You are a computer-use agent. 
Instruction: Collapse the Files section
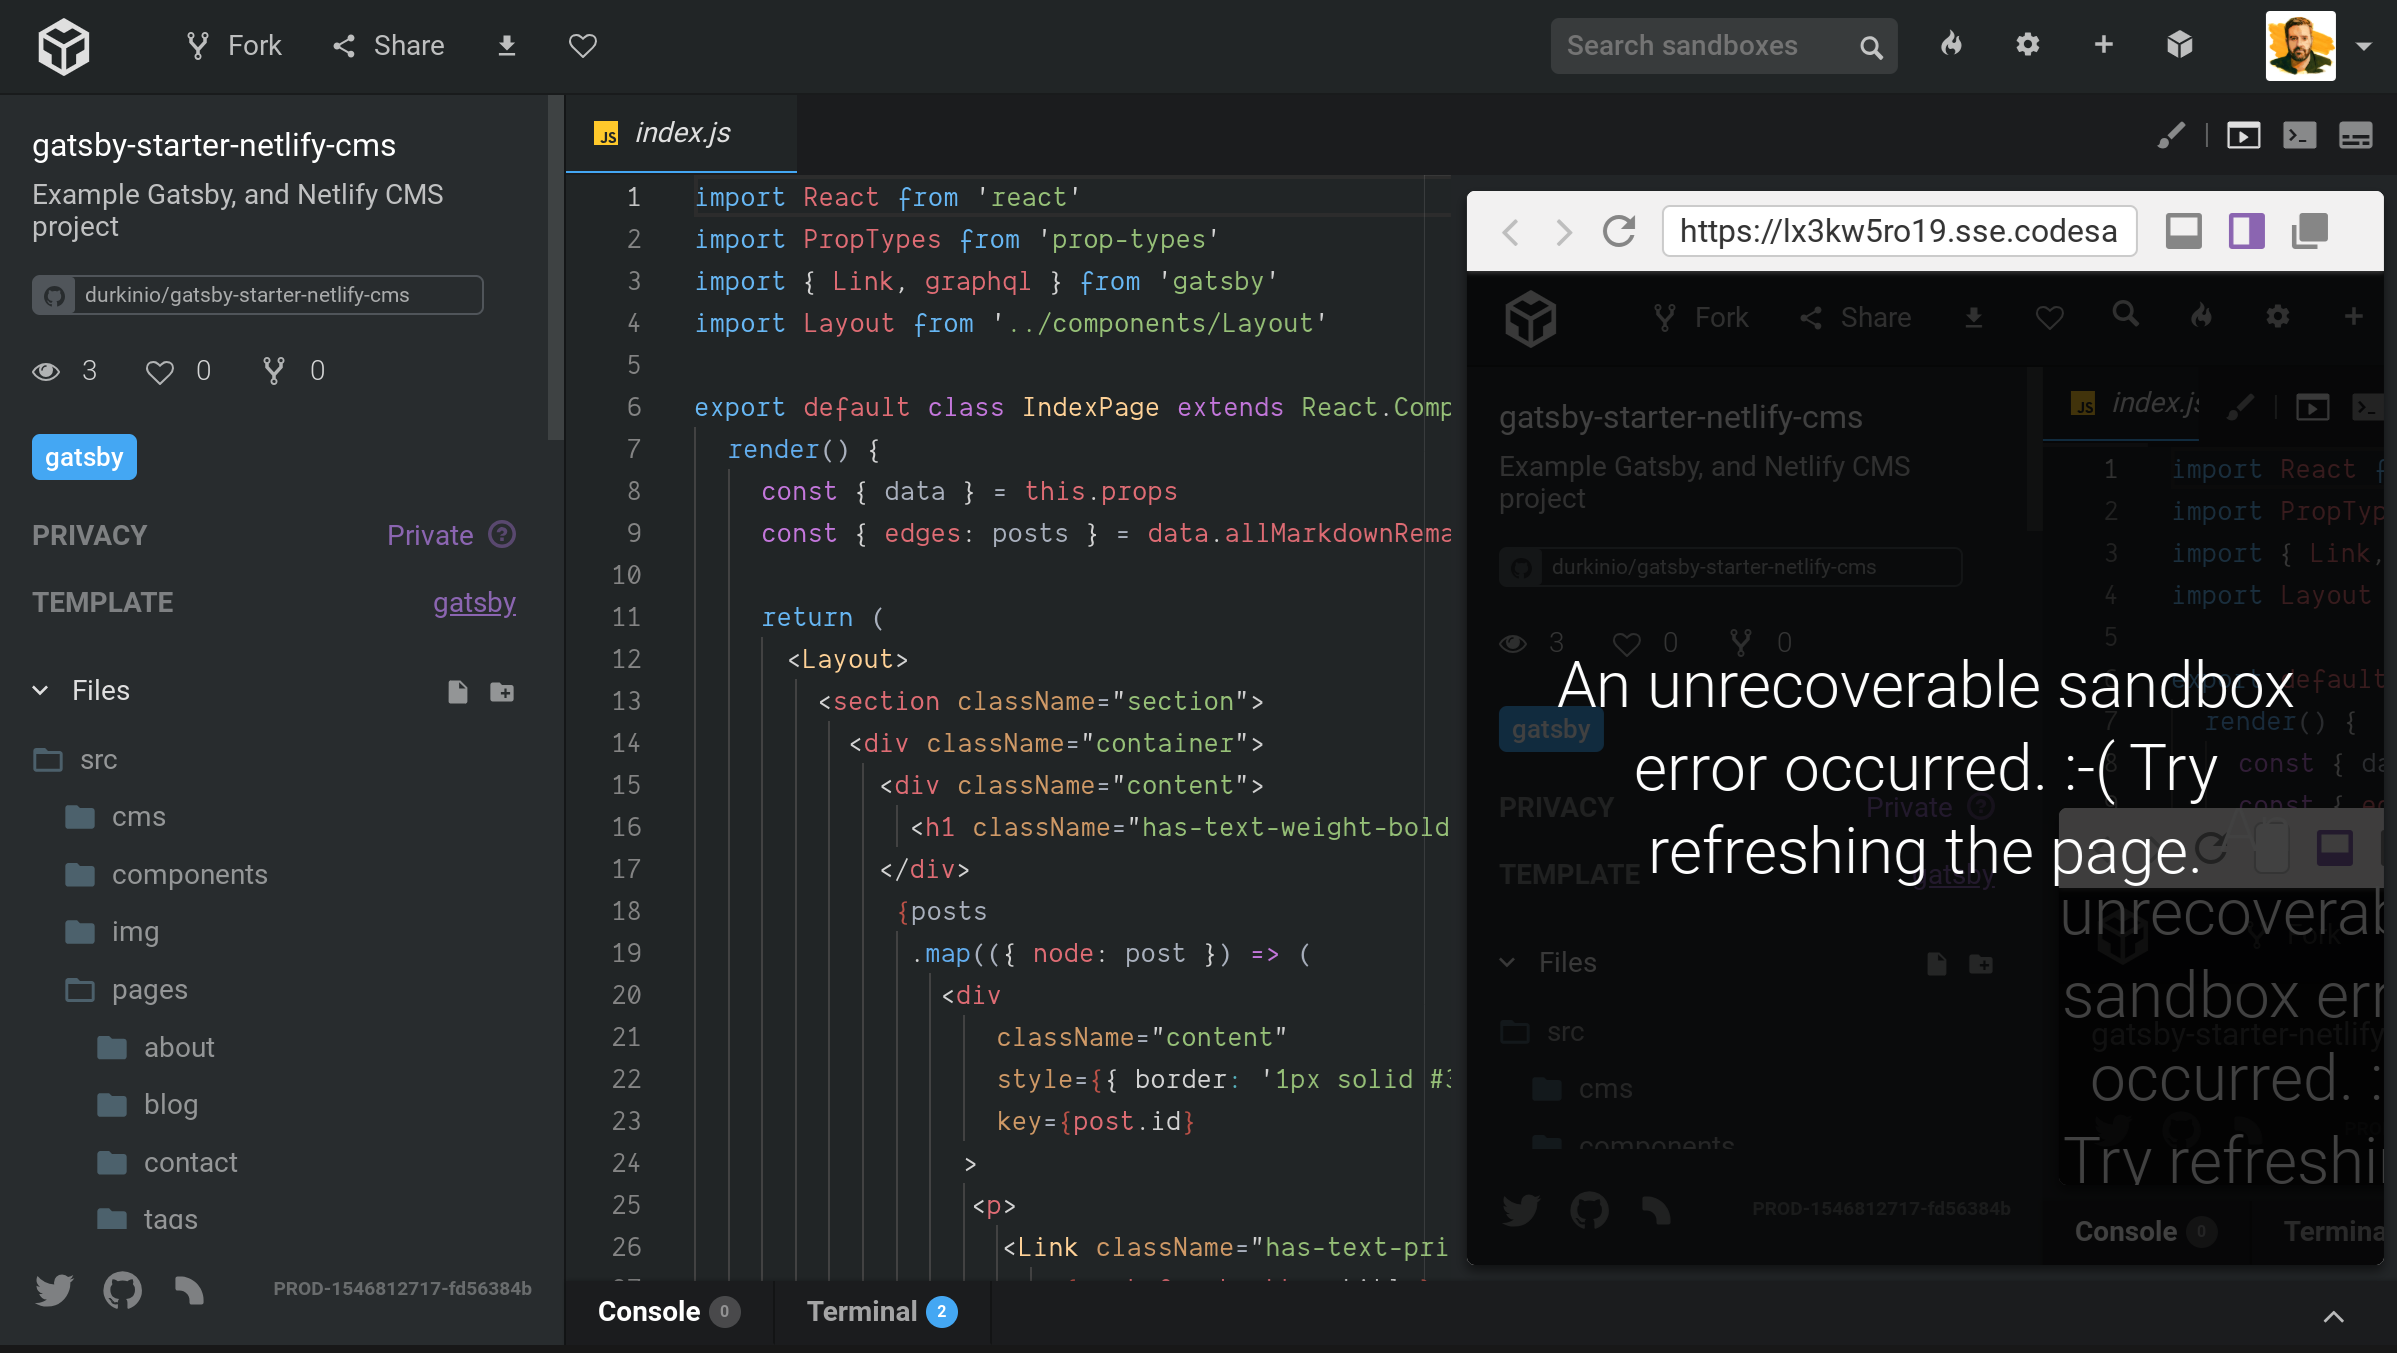click(x=40, y=690)
